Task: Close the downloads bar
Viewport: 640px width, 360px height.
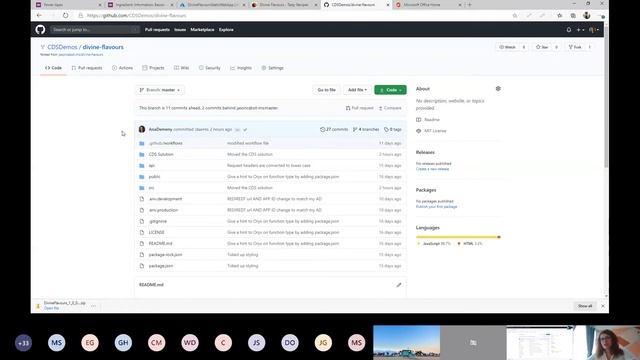Action: (x=602, y=306)
